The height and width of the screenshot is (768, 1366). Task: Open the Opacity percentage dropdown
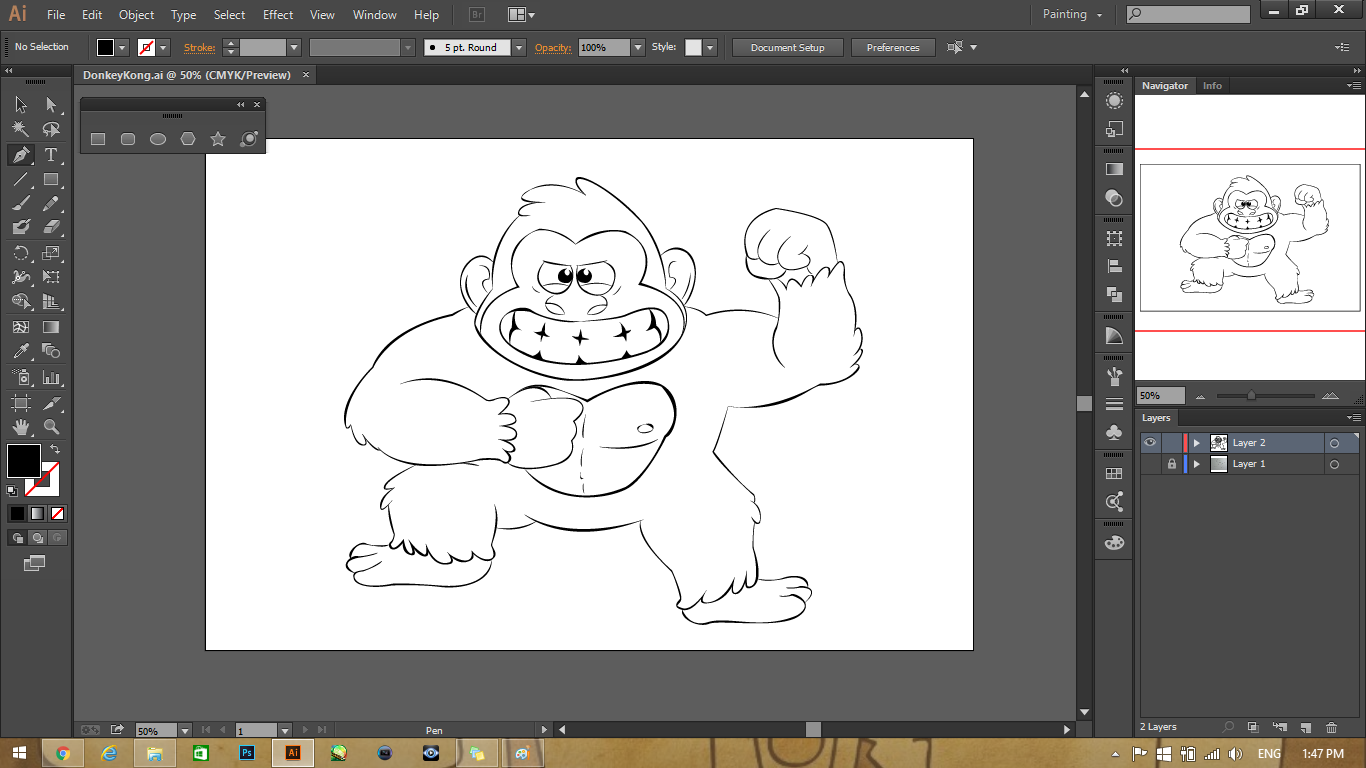(638, 47)
